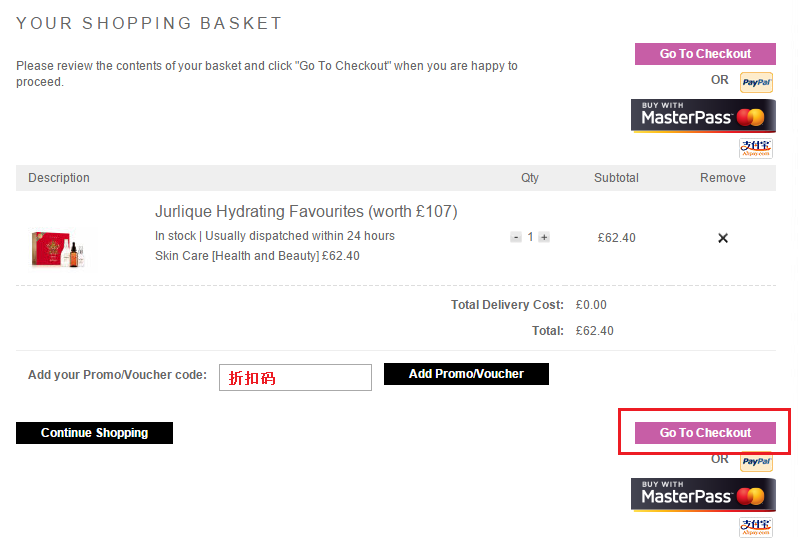Screen dimensions: 798x556
Task: Choose the bottom Alipay payment icon
Action: pos(756,527)
